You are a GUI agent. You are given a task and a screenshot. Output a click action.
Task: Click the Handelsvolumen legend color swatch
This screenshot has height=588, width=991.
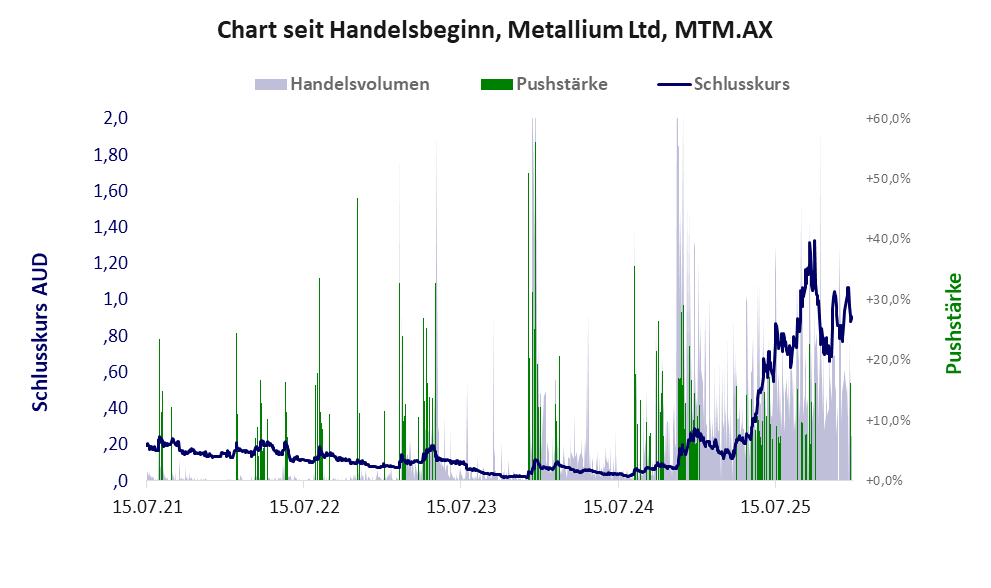pos(271,84)
